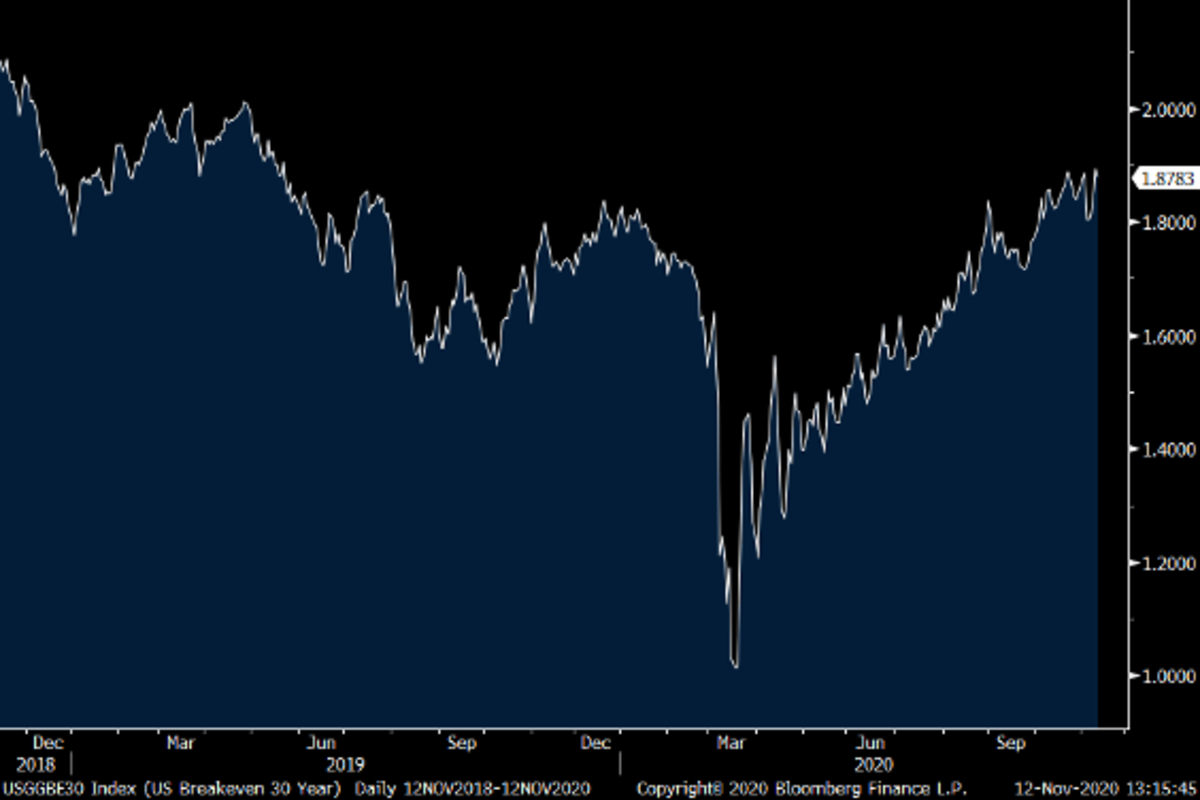This screenshot has width=1200, height=800.
Task: Click the 12-Nov-2020 13:15:45 timestamp
Action: tap(1104, 788)
